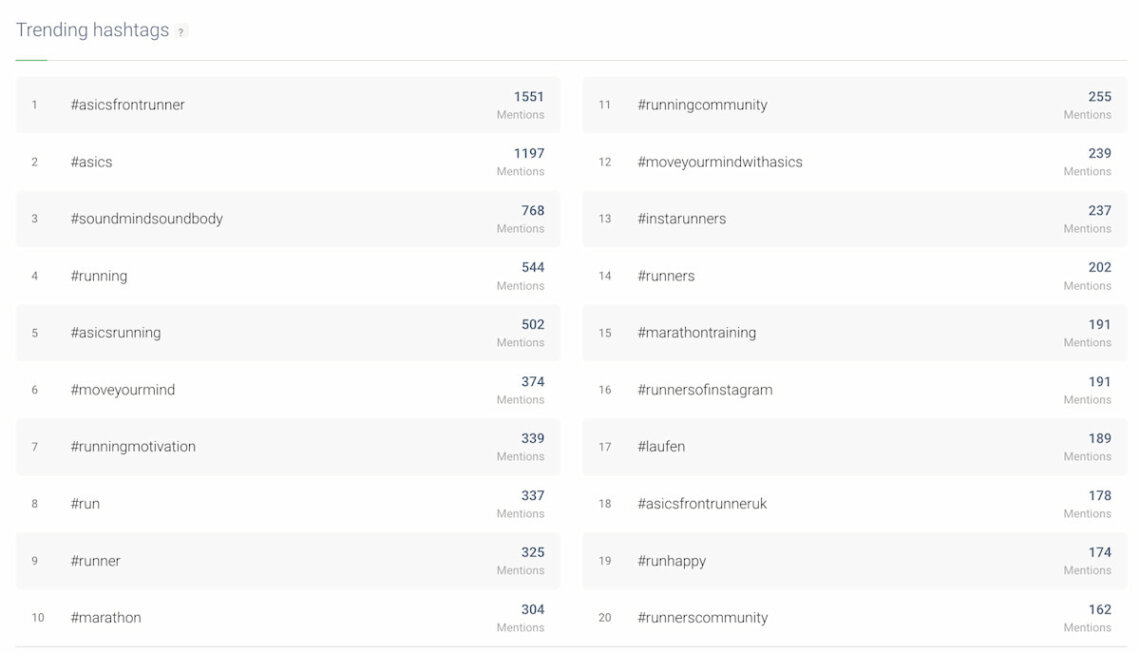
Task: Click the 178 mentions value
Action: [x=1099, y=496]
